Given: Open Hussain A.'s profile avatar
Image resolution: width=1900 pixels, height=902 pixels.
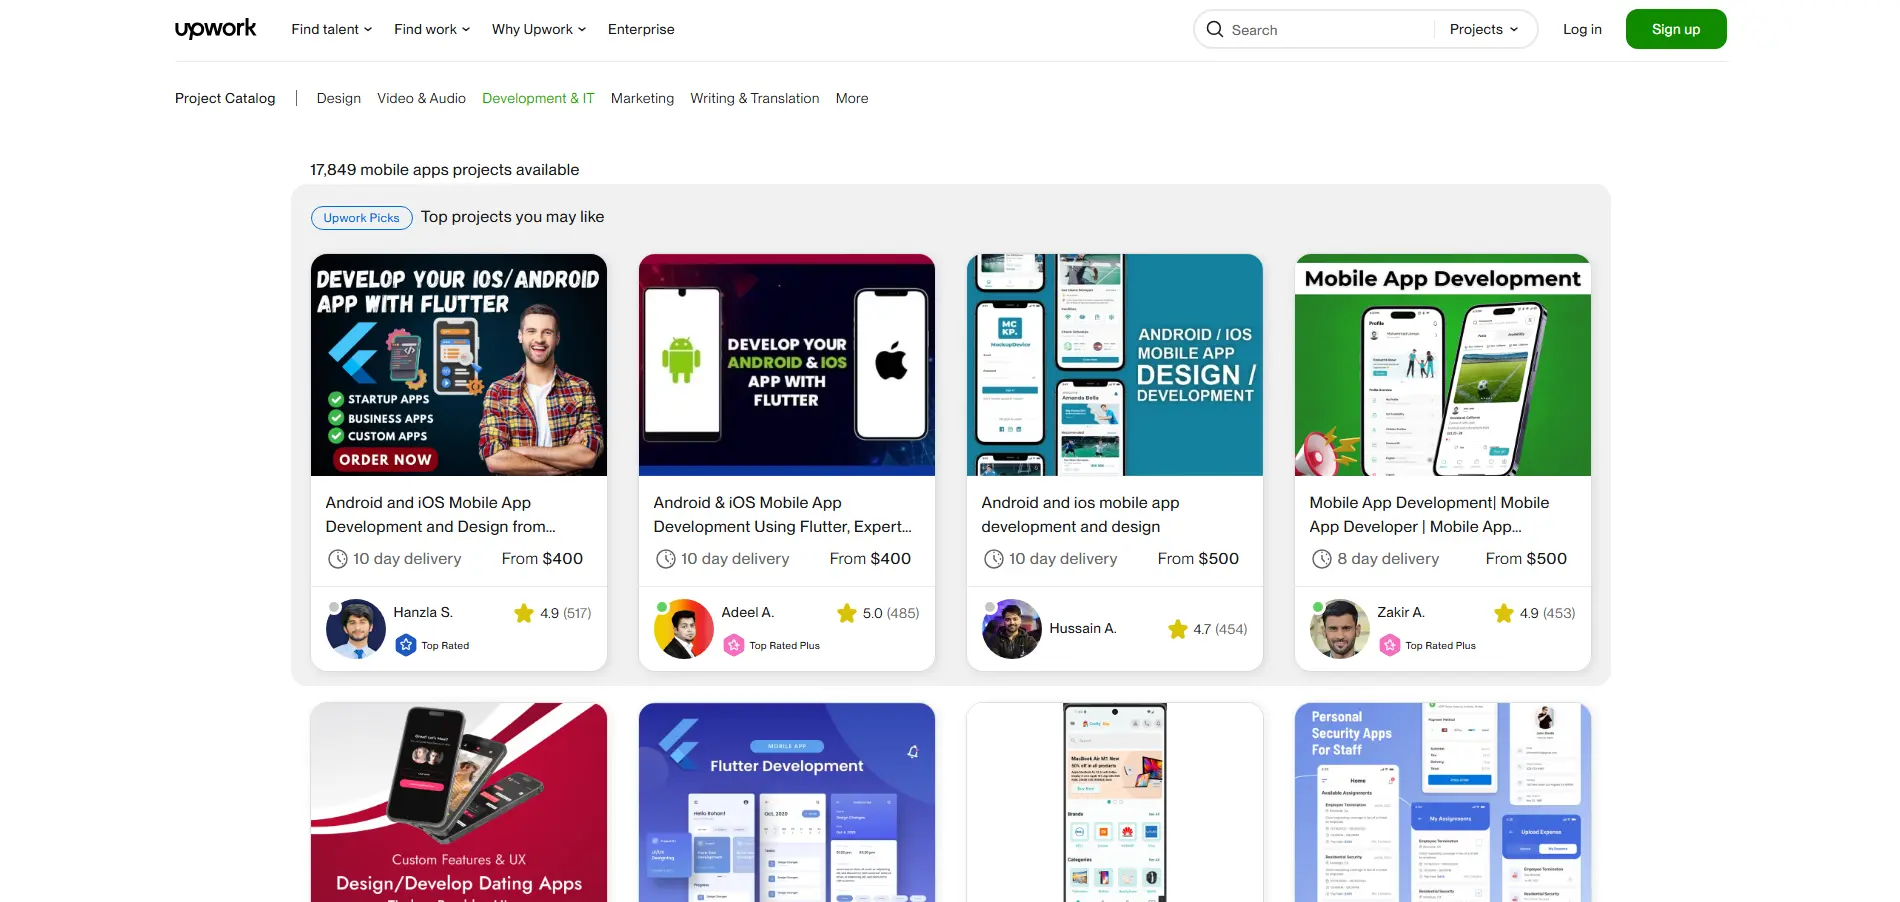Looking at the screenshot, I should pyautogui.click(x=1011, y=629).
